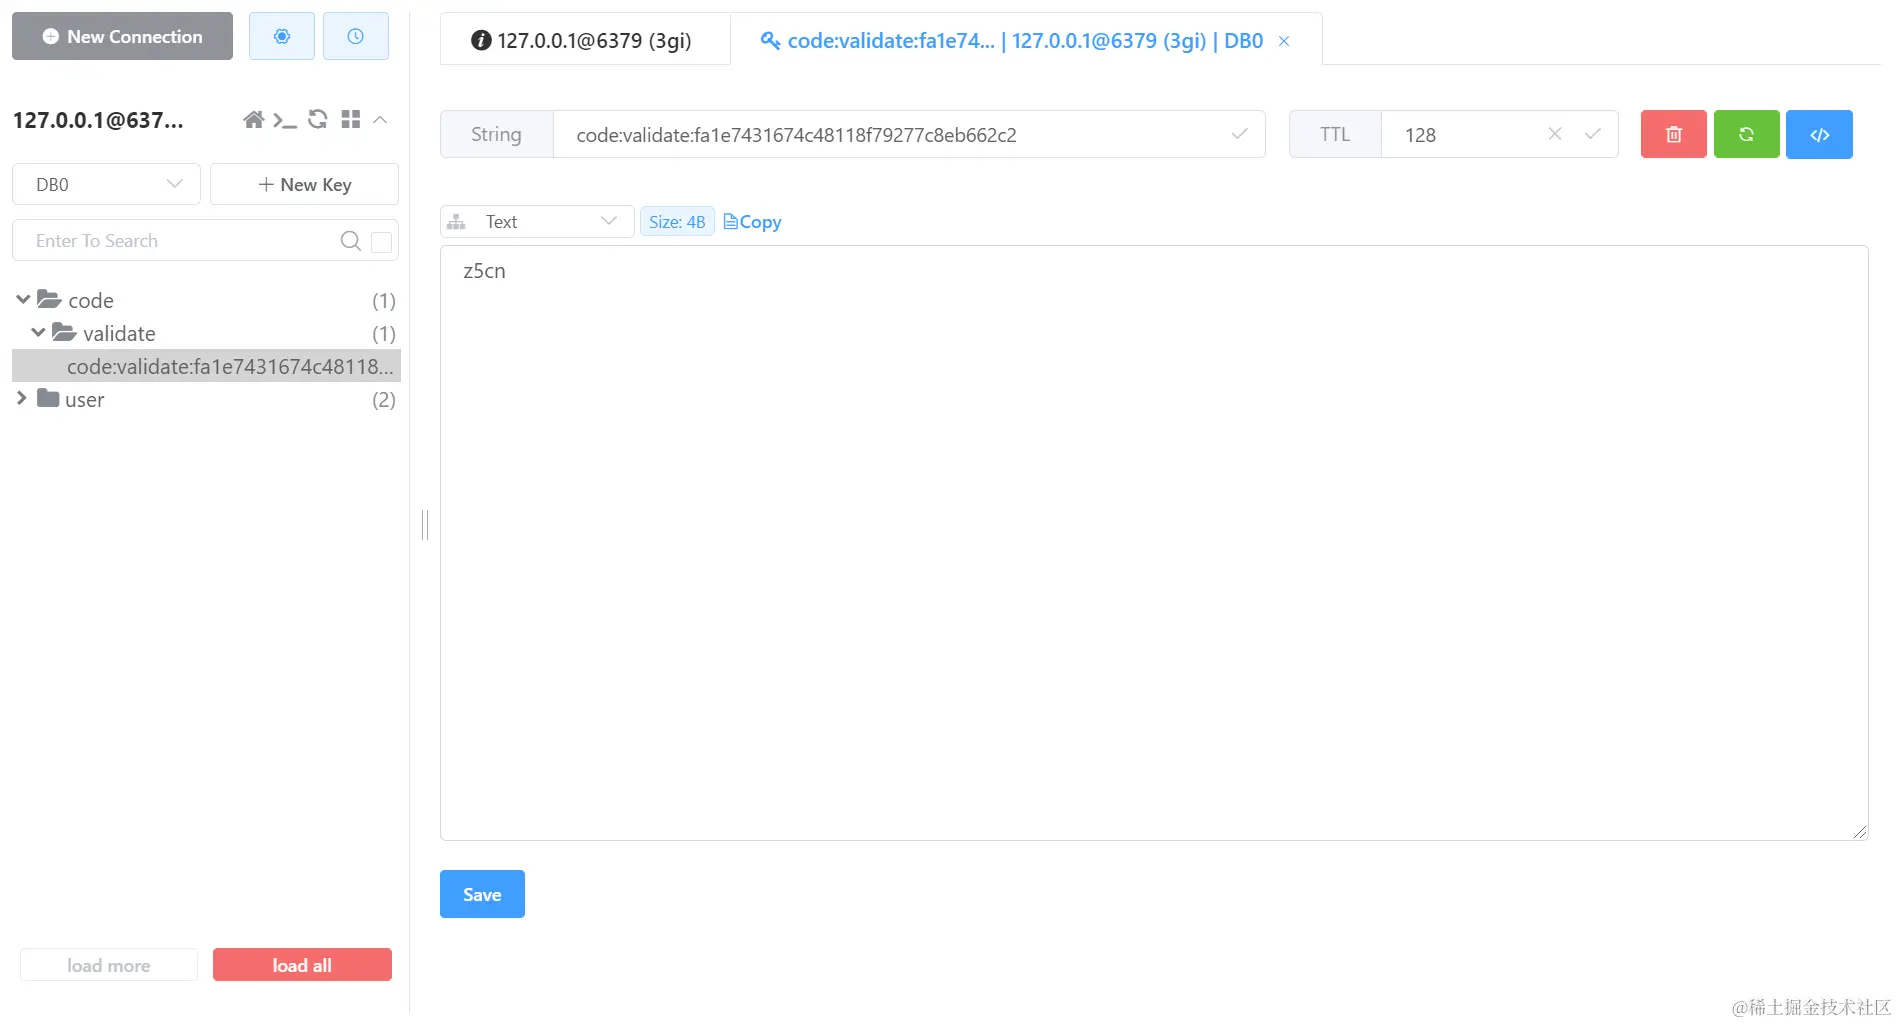Click into the z5cn value textarea
This screenshot has height=1024, width=1898.
(x=1154, y=543)
